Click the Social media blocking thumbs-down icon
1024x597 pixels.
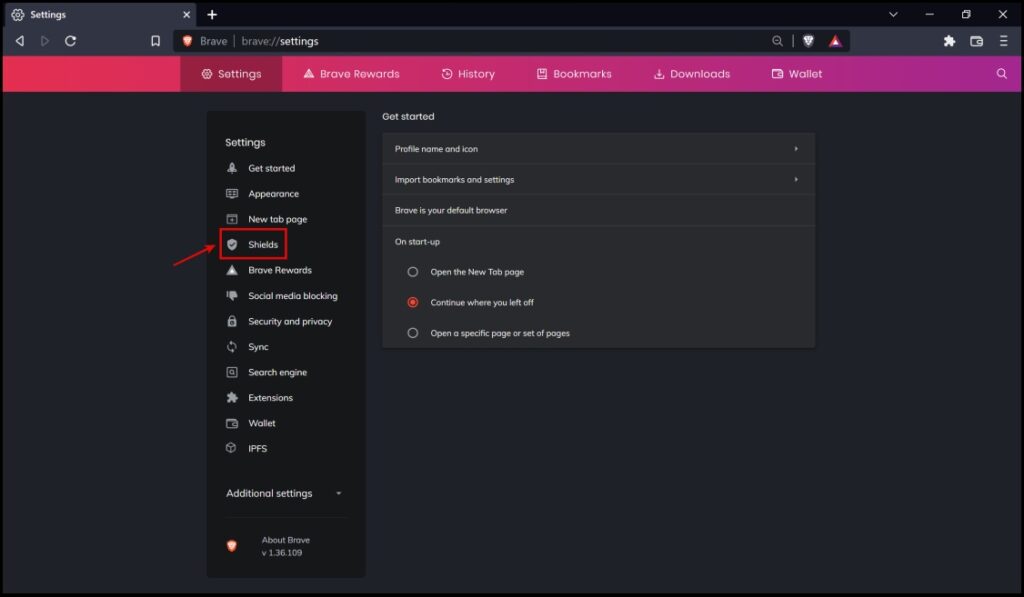[232, 295]
